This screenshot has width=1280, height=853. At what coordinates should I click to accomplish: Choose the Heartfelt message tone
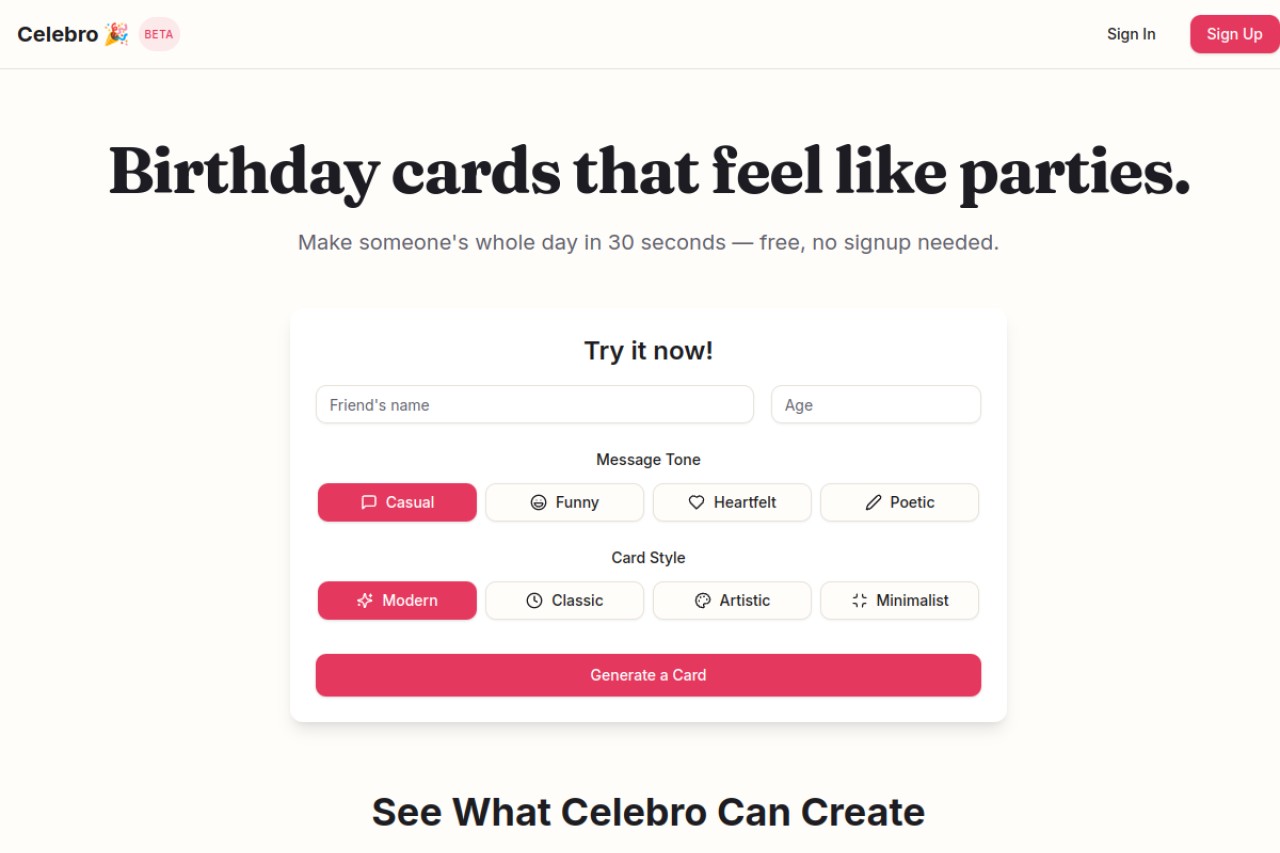click(732, 502)
